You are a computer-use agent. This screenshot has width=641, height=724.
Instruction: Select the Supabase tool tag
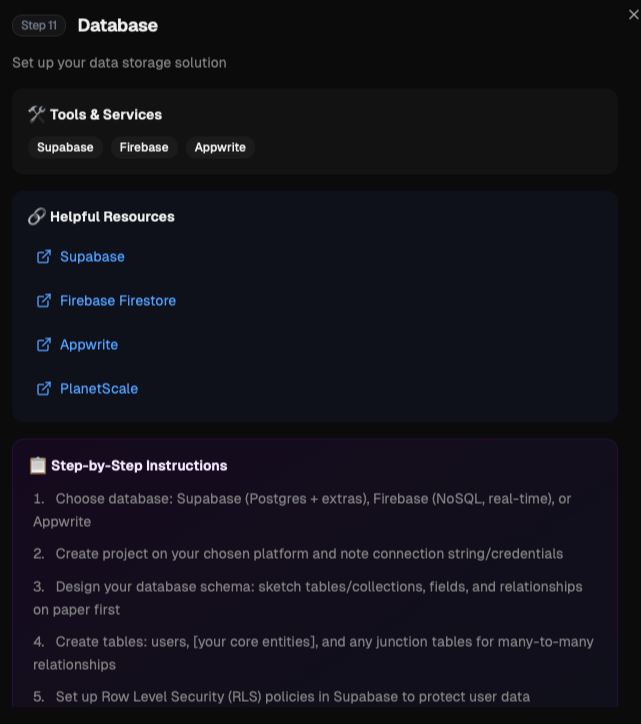(x=65, y=147)
